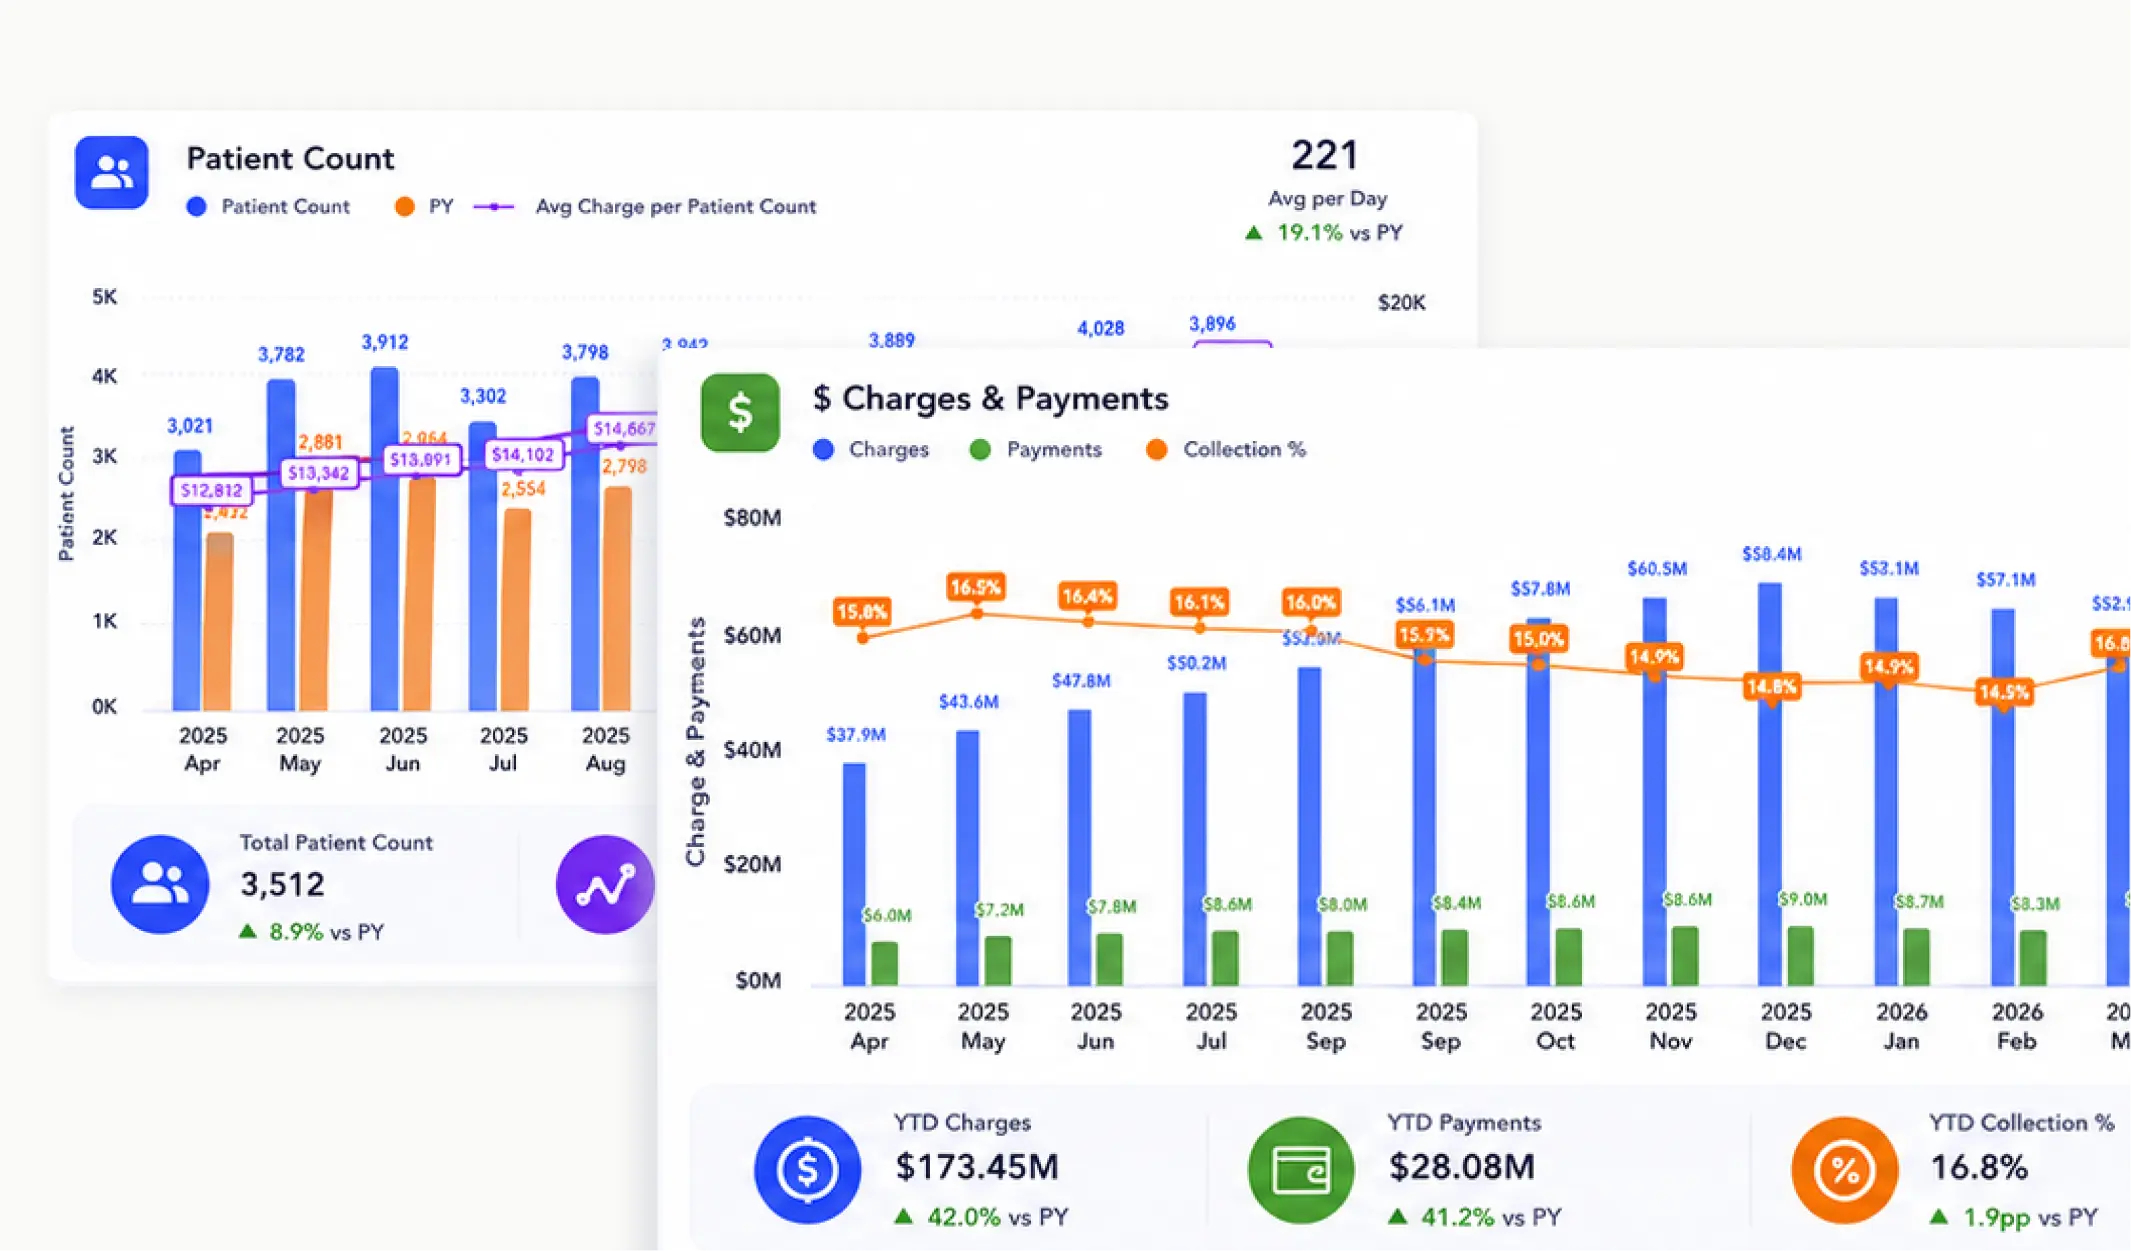Click the YTD Collection percent icon
This screenshot has width=2131, height=1251.
1845,1170
